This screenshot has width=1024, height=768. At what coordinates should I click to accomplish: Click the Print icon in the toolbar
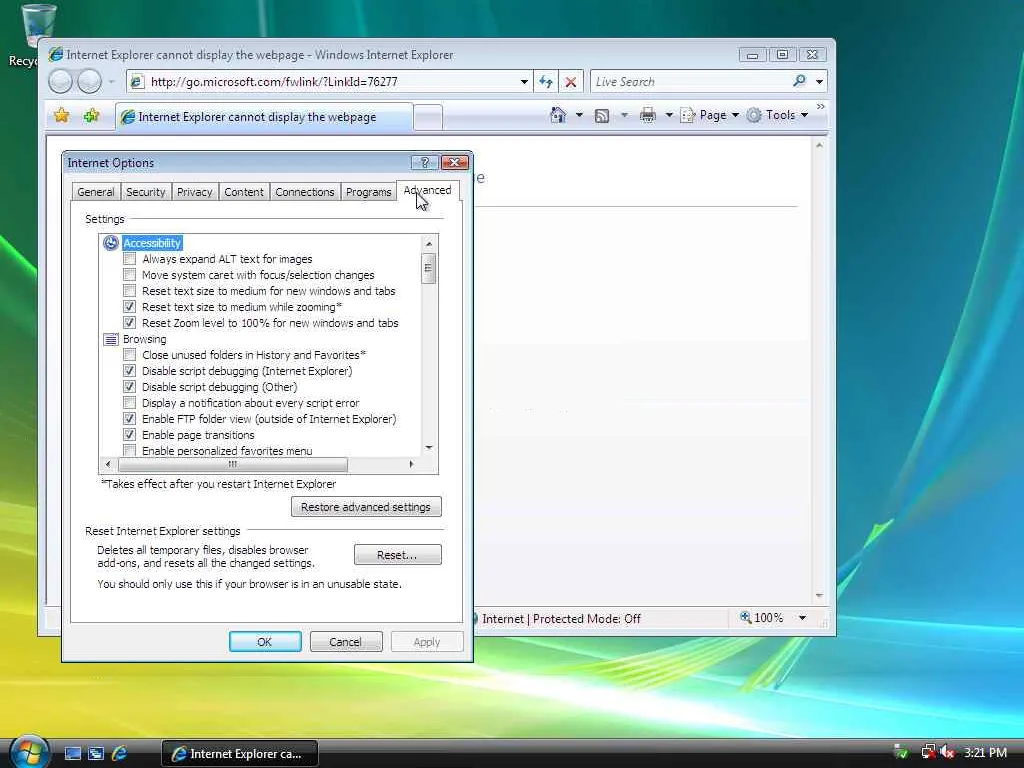(x=647, y=116)
